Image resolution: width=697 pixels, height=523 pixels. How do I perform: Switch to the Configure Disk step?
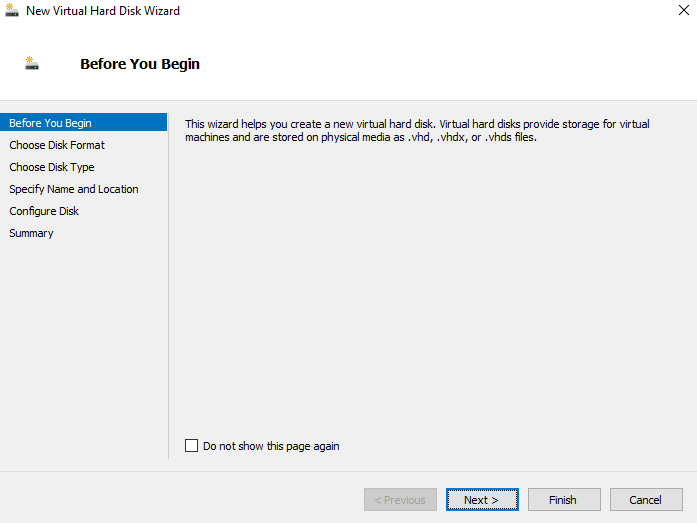click(x=44, y=211)
